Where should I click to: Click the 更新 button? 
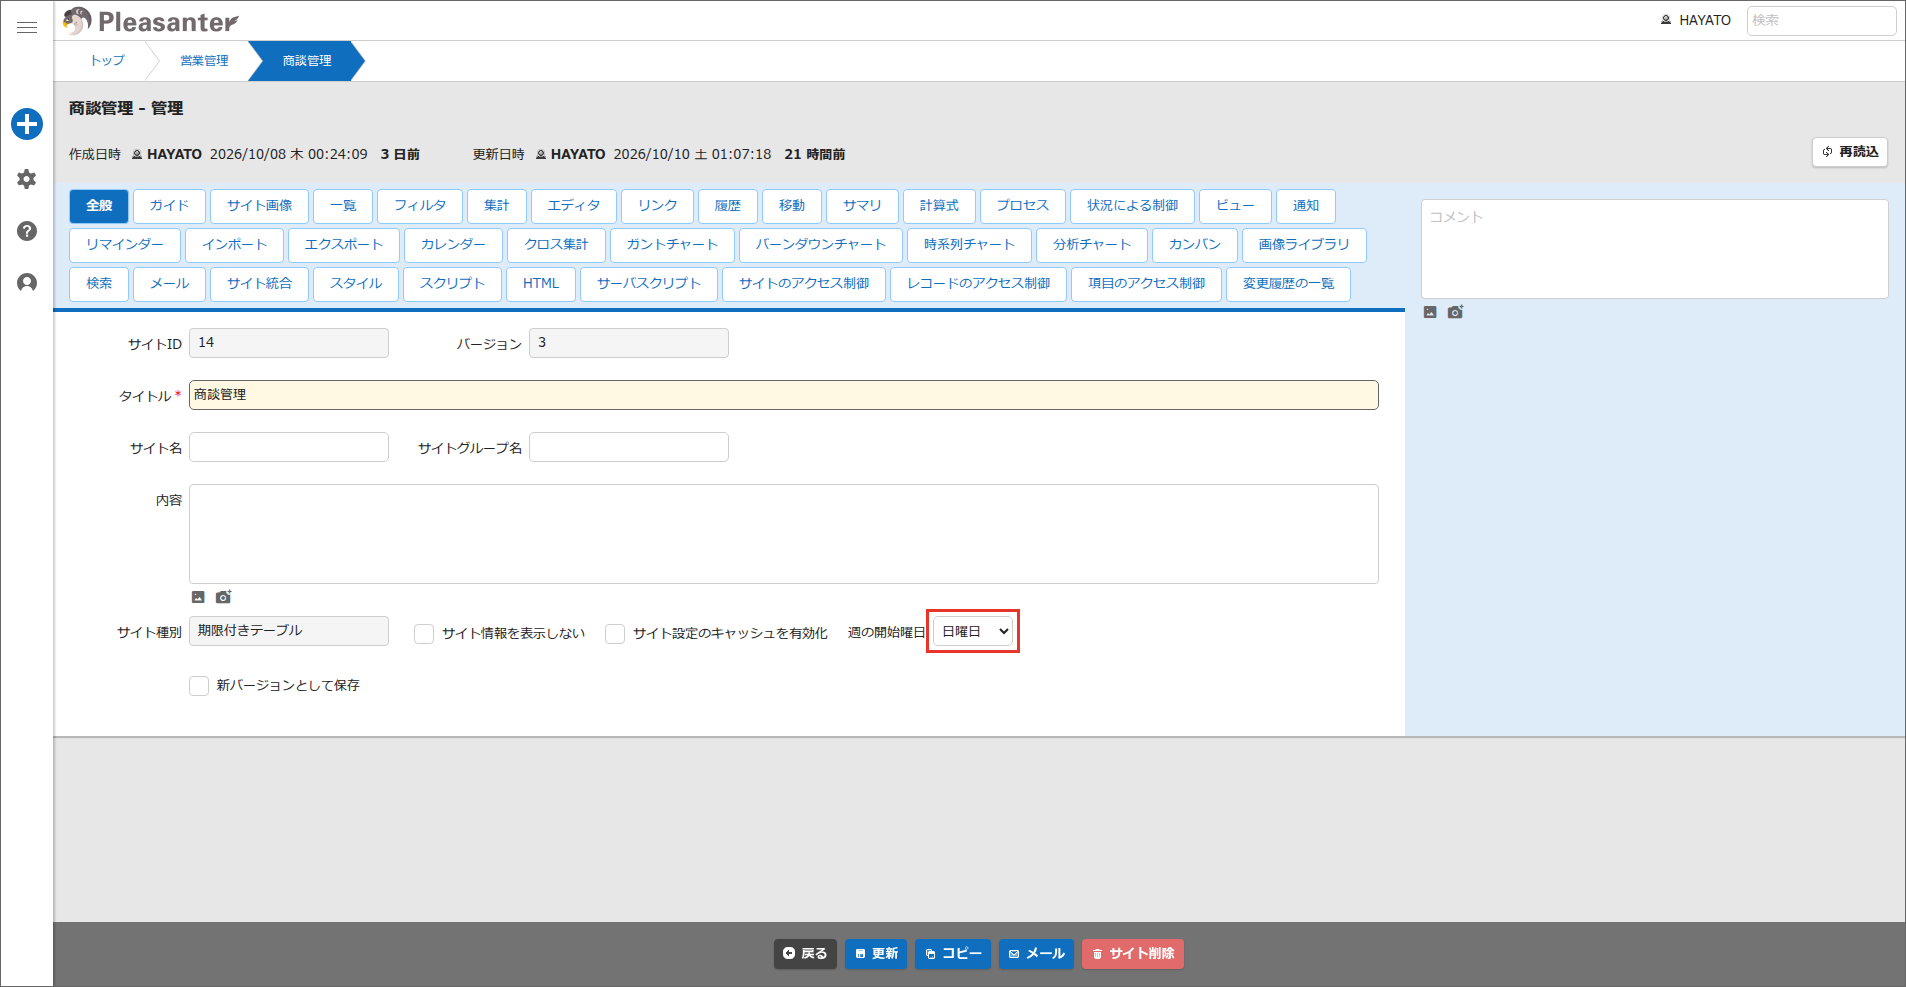pos(876,954)
